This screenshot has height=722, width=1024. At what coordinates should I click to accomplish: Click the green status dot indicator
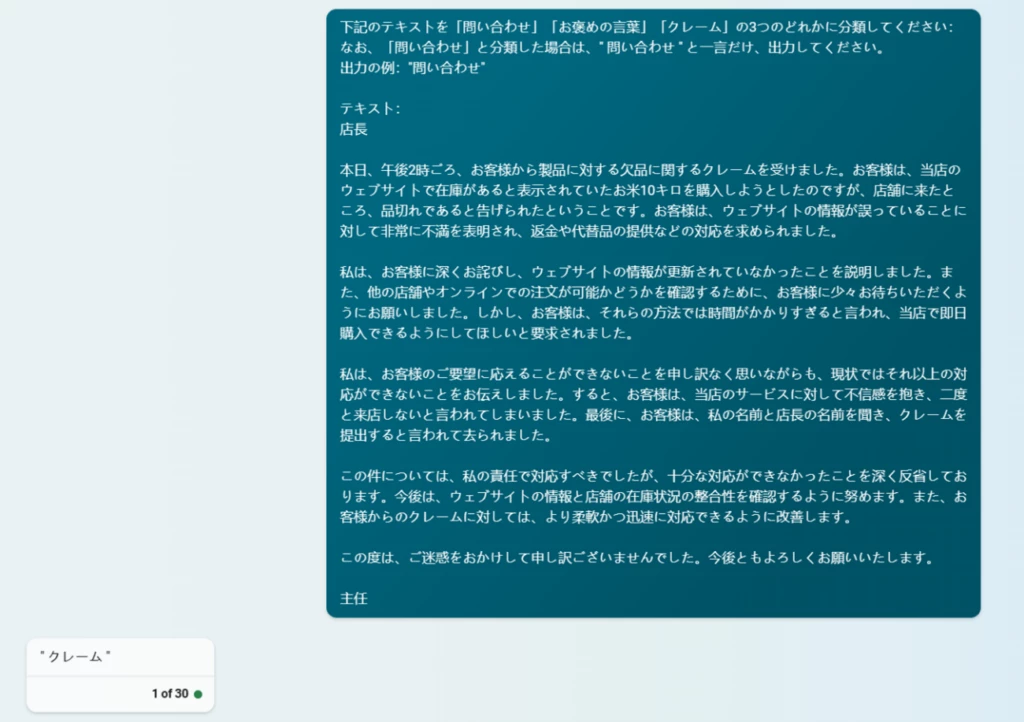click(x=196, y=692)
